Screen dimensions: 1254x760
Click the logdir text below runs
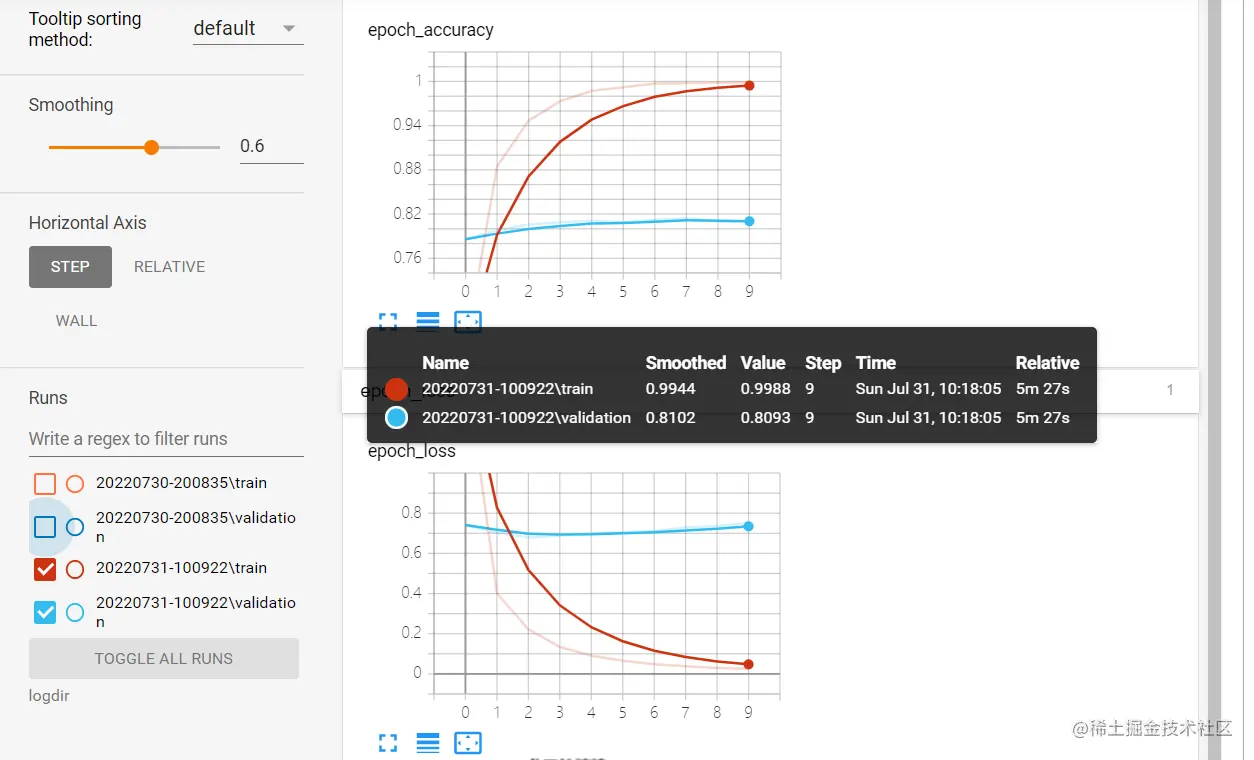click(49, 696)
